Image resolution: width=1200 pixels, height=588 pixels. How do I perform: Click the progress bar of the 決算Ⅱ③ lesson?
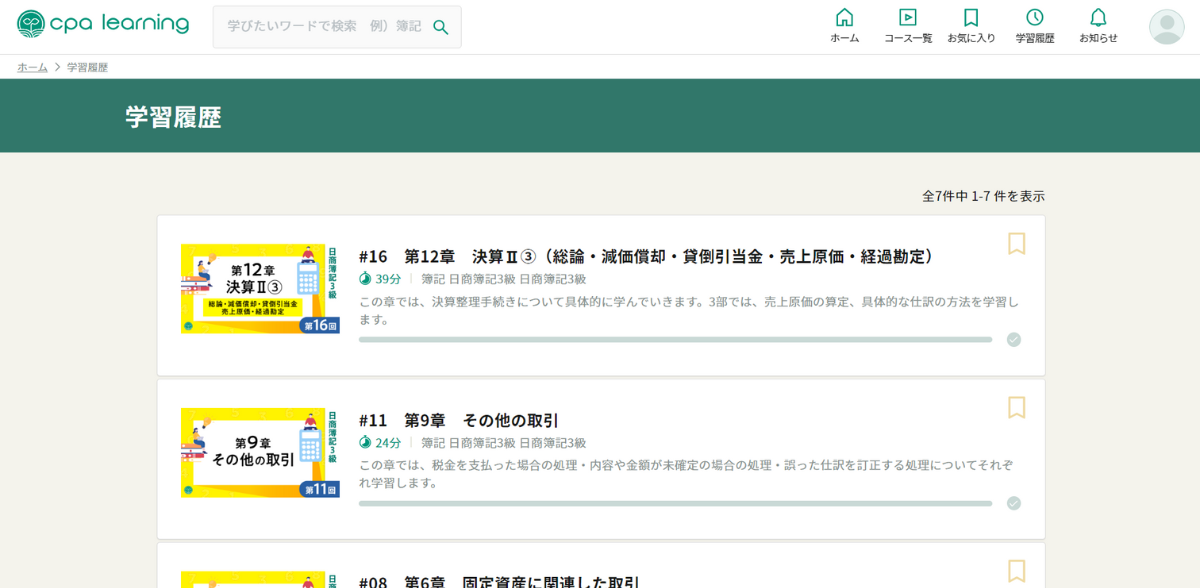676,340
